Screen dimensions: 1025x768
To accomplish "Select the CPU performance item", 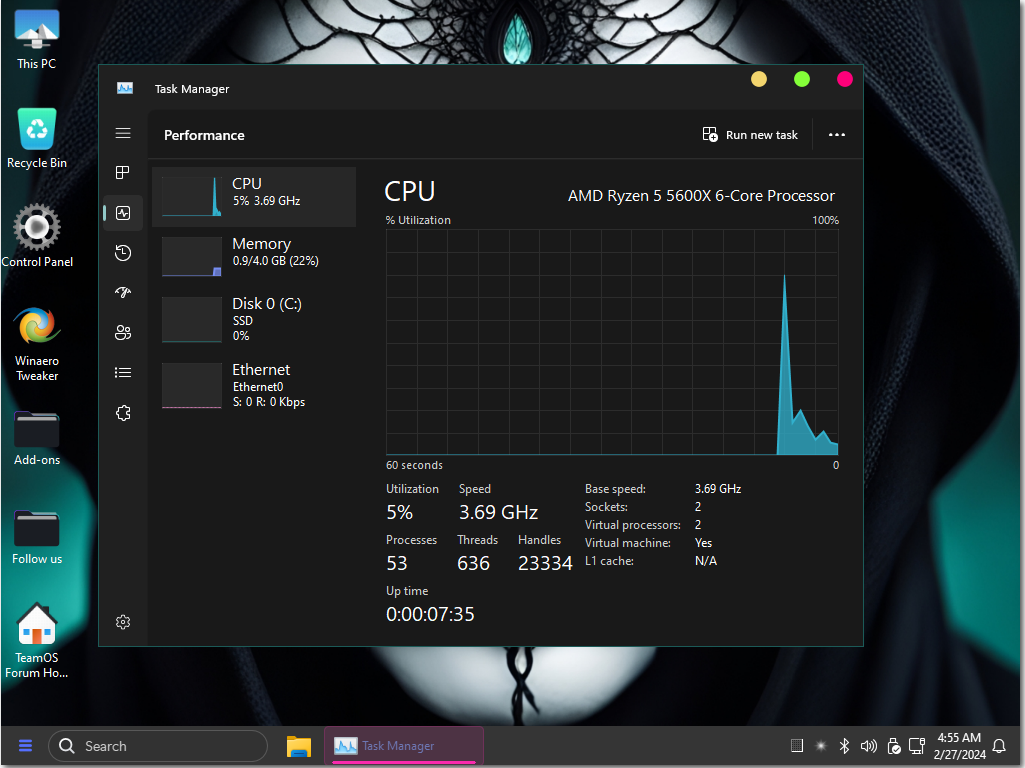I will (254, 197).
